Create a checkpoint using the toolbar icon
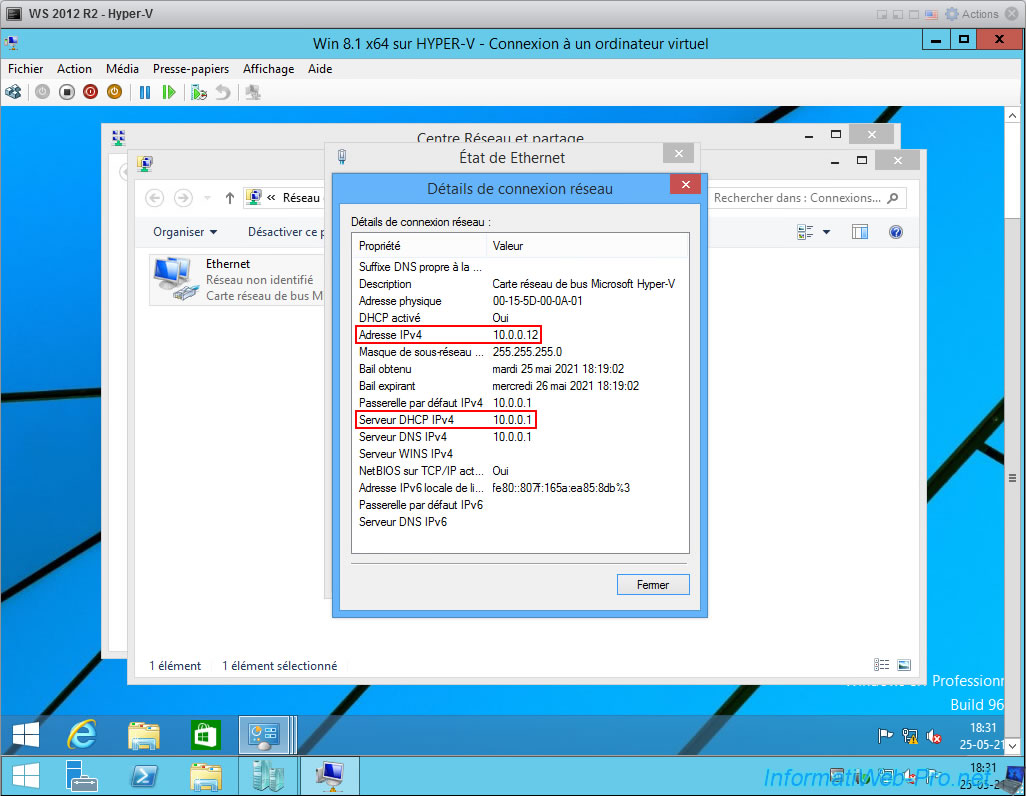Screen dimensions: 1026x796 pyautogui.click(x=199, y=92)
